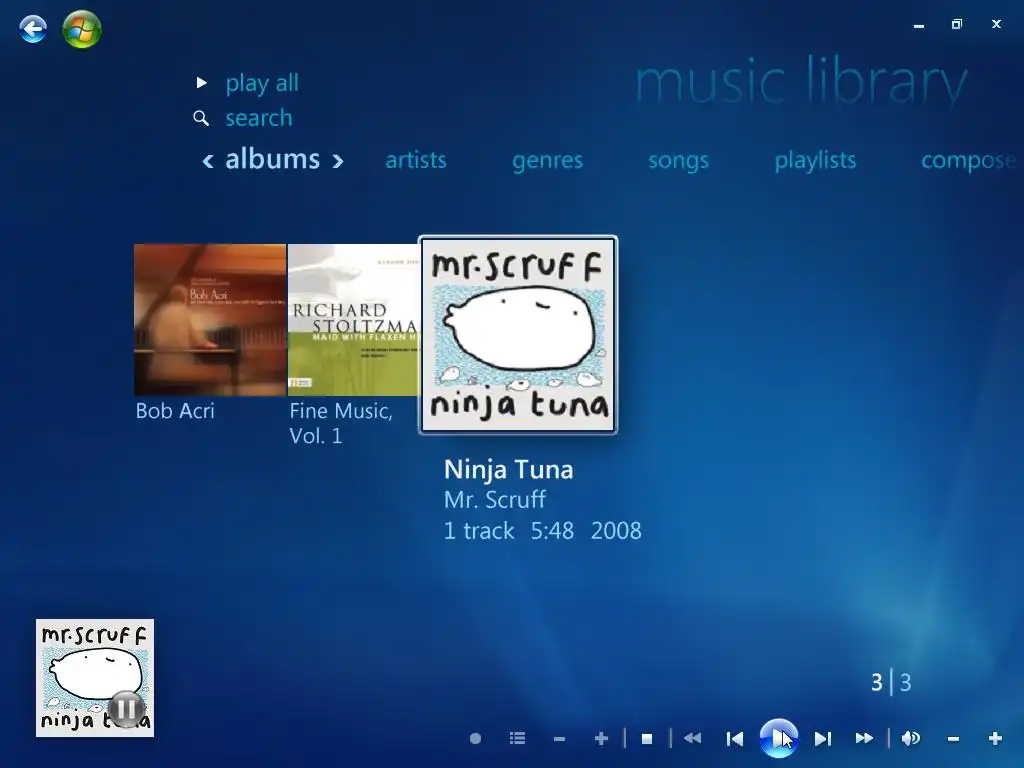Click the channel up plus button
1024x768 pixels.
pyautogui.click(x=601, y=739)
